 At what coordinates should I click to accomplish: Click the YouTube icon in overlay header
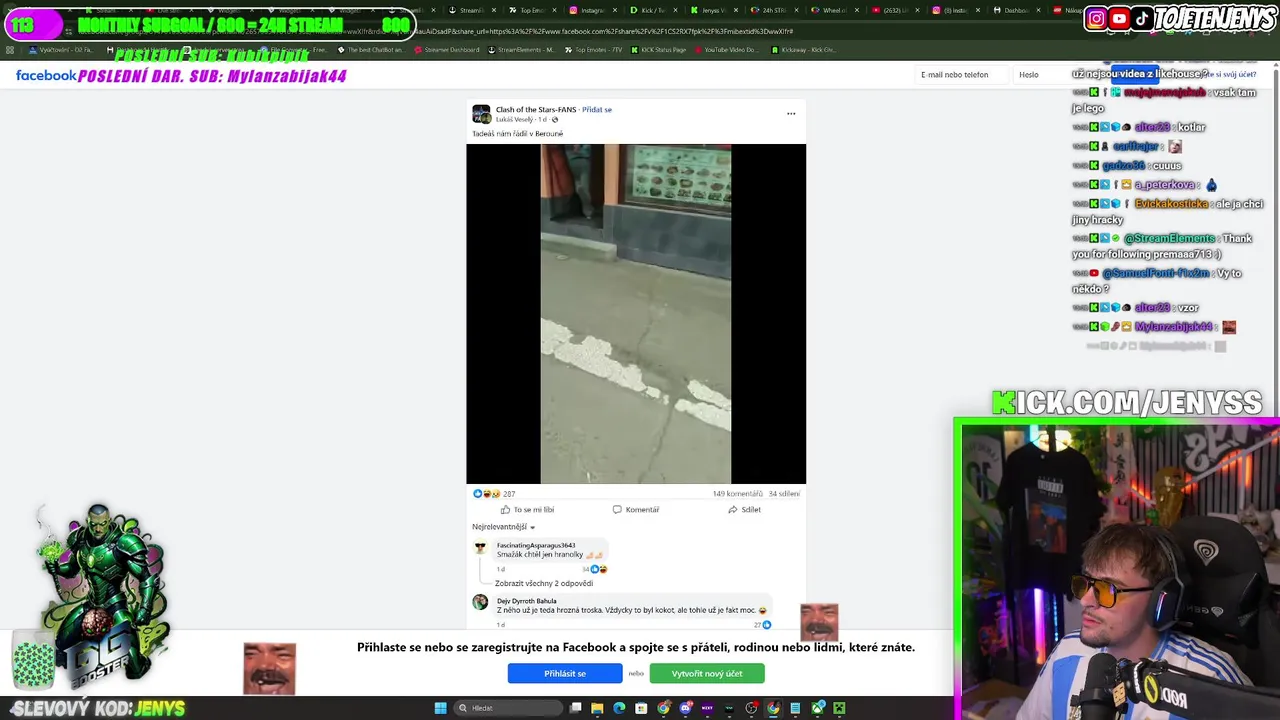1119,18
